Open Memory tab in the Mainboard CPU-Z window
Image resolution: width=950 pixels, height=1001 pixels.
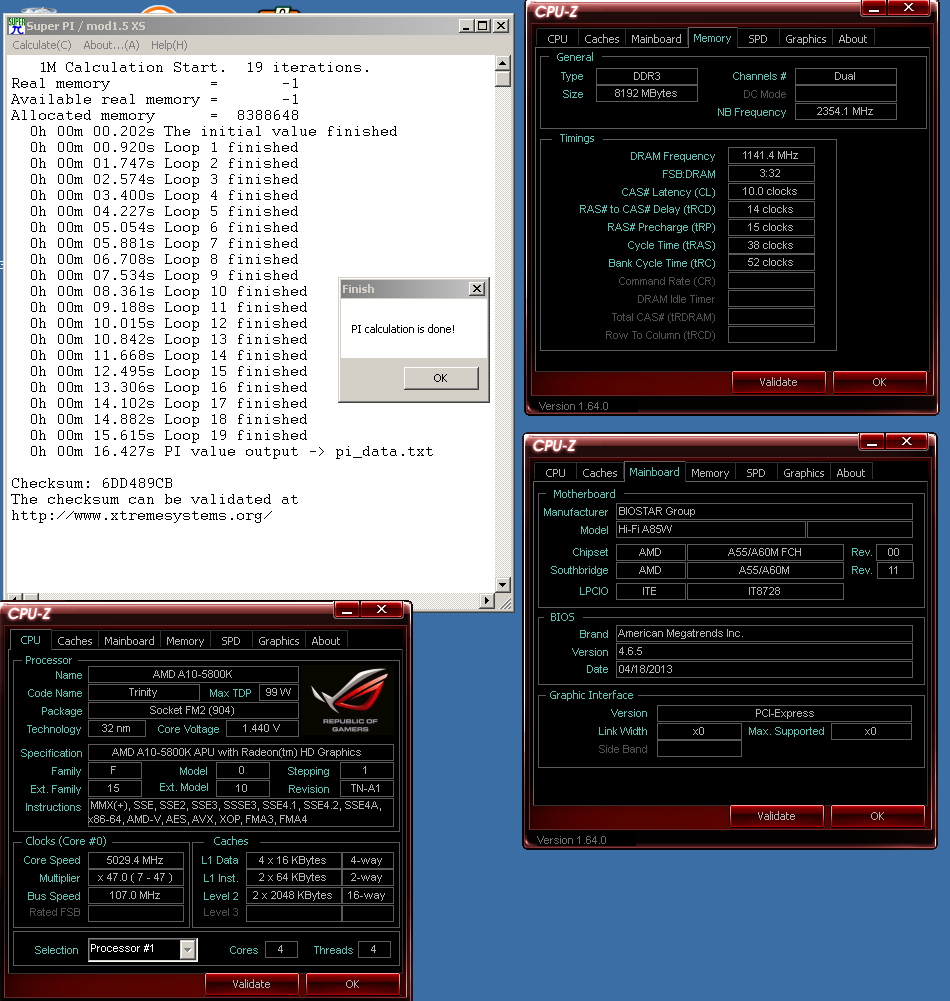point(710,473)
